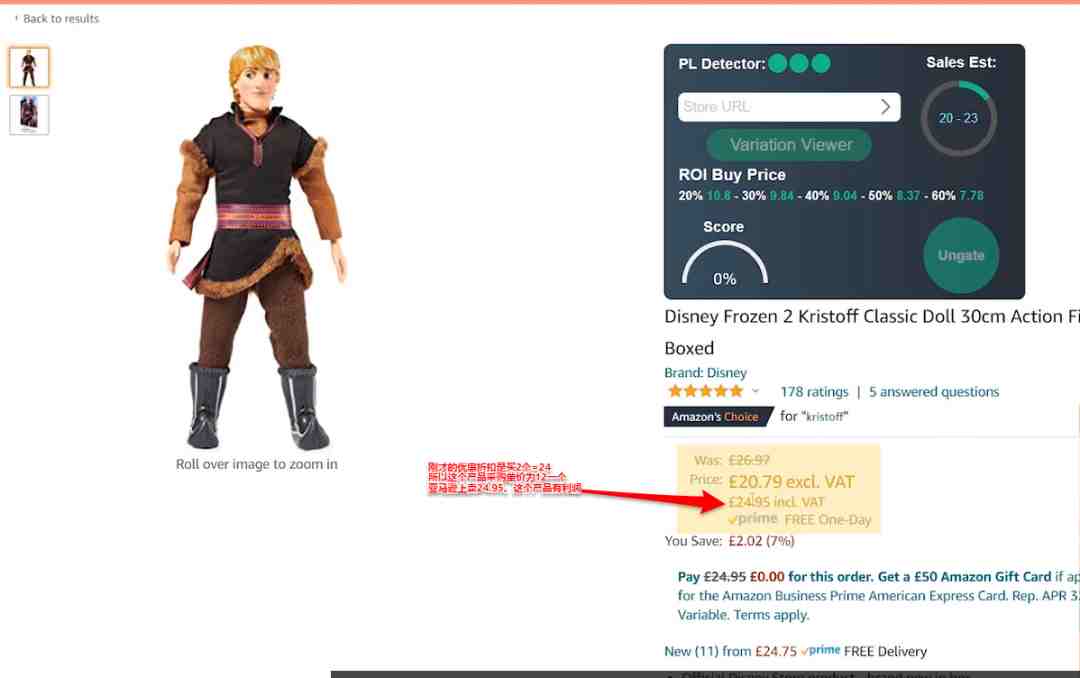This screenshot has height=678, width=1080.
Task: Select the first Kristoff doll thumbnail
Action: 29,68
